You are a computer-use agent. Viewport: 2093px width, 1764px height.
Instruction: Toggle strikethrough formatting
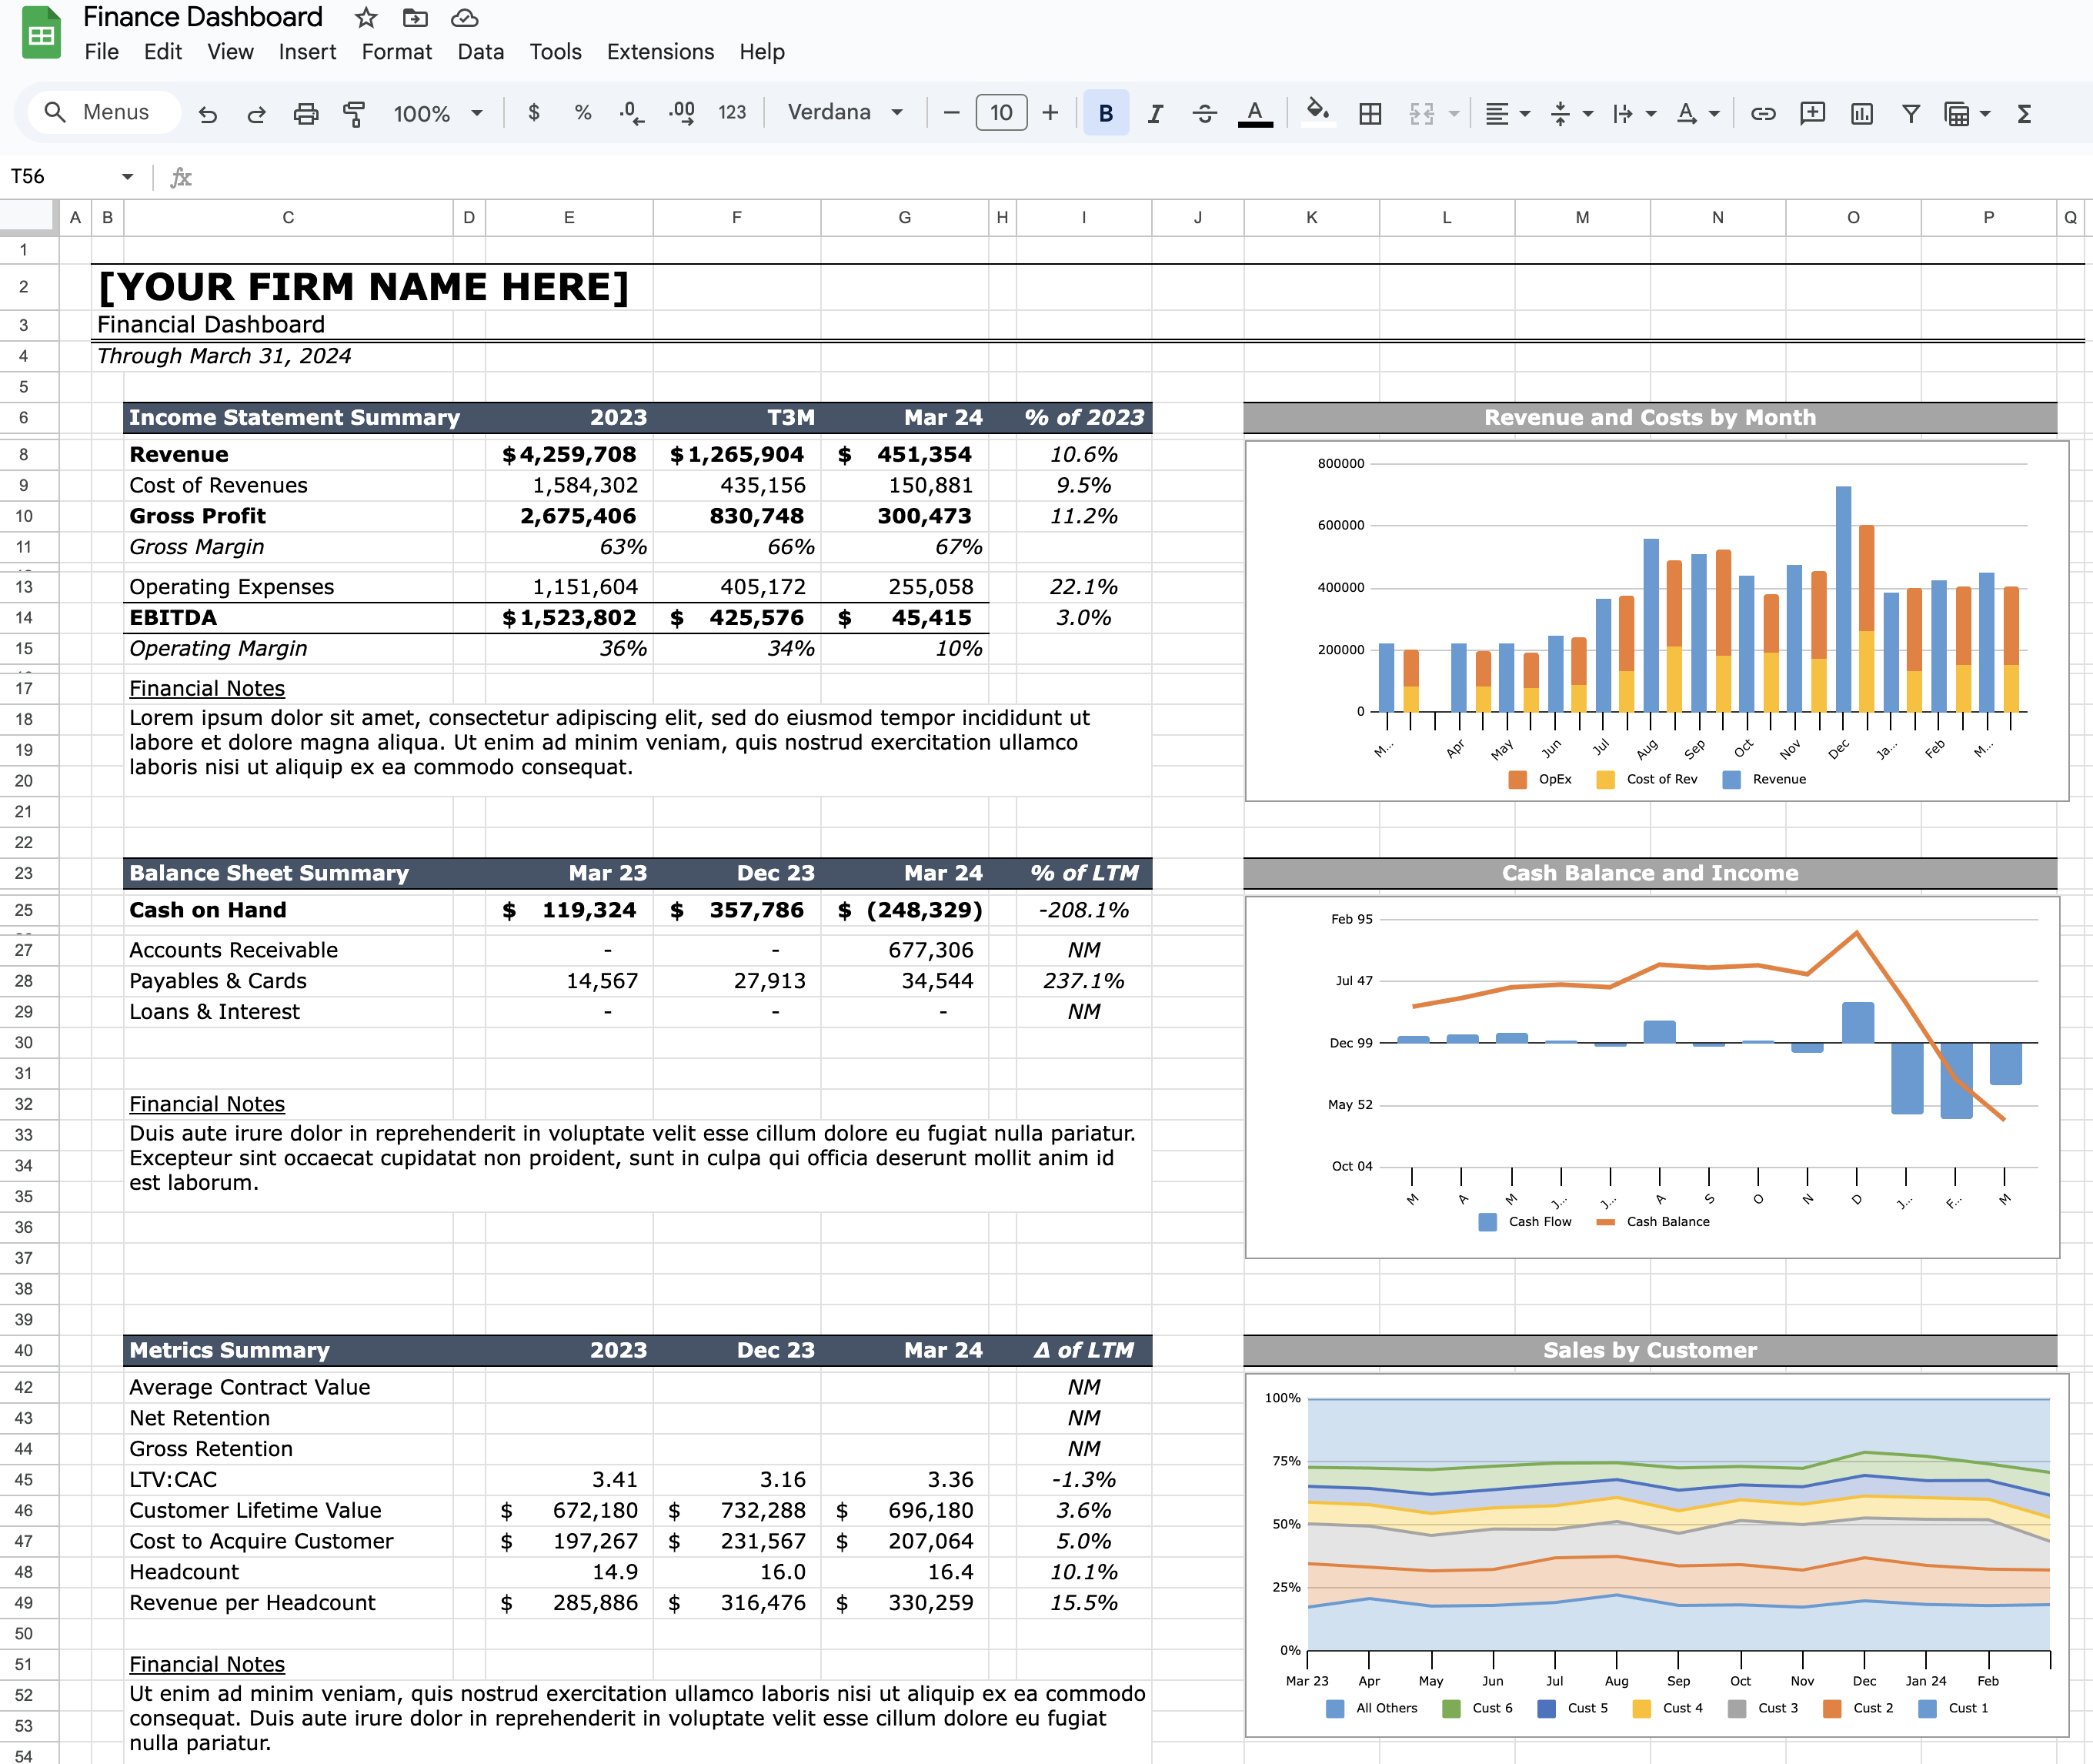(x=1204, y=113)
